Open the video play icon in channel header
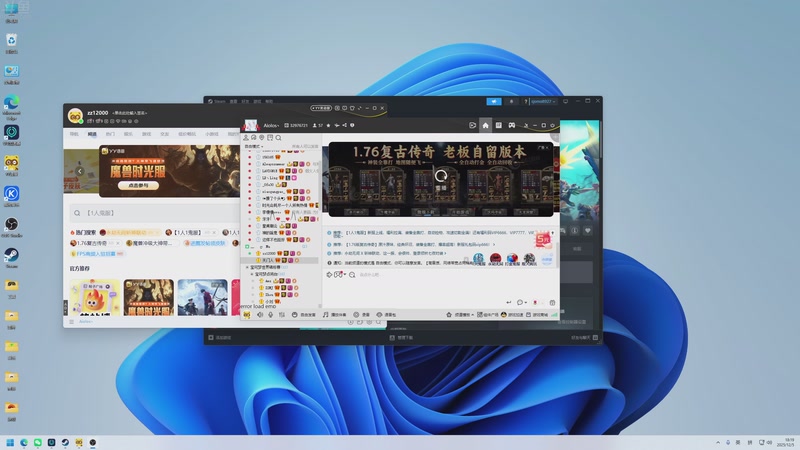This screenshot has height=450, width=800. tap(472, 125)
